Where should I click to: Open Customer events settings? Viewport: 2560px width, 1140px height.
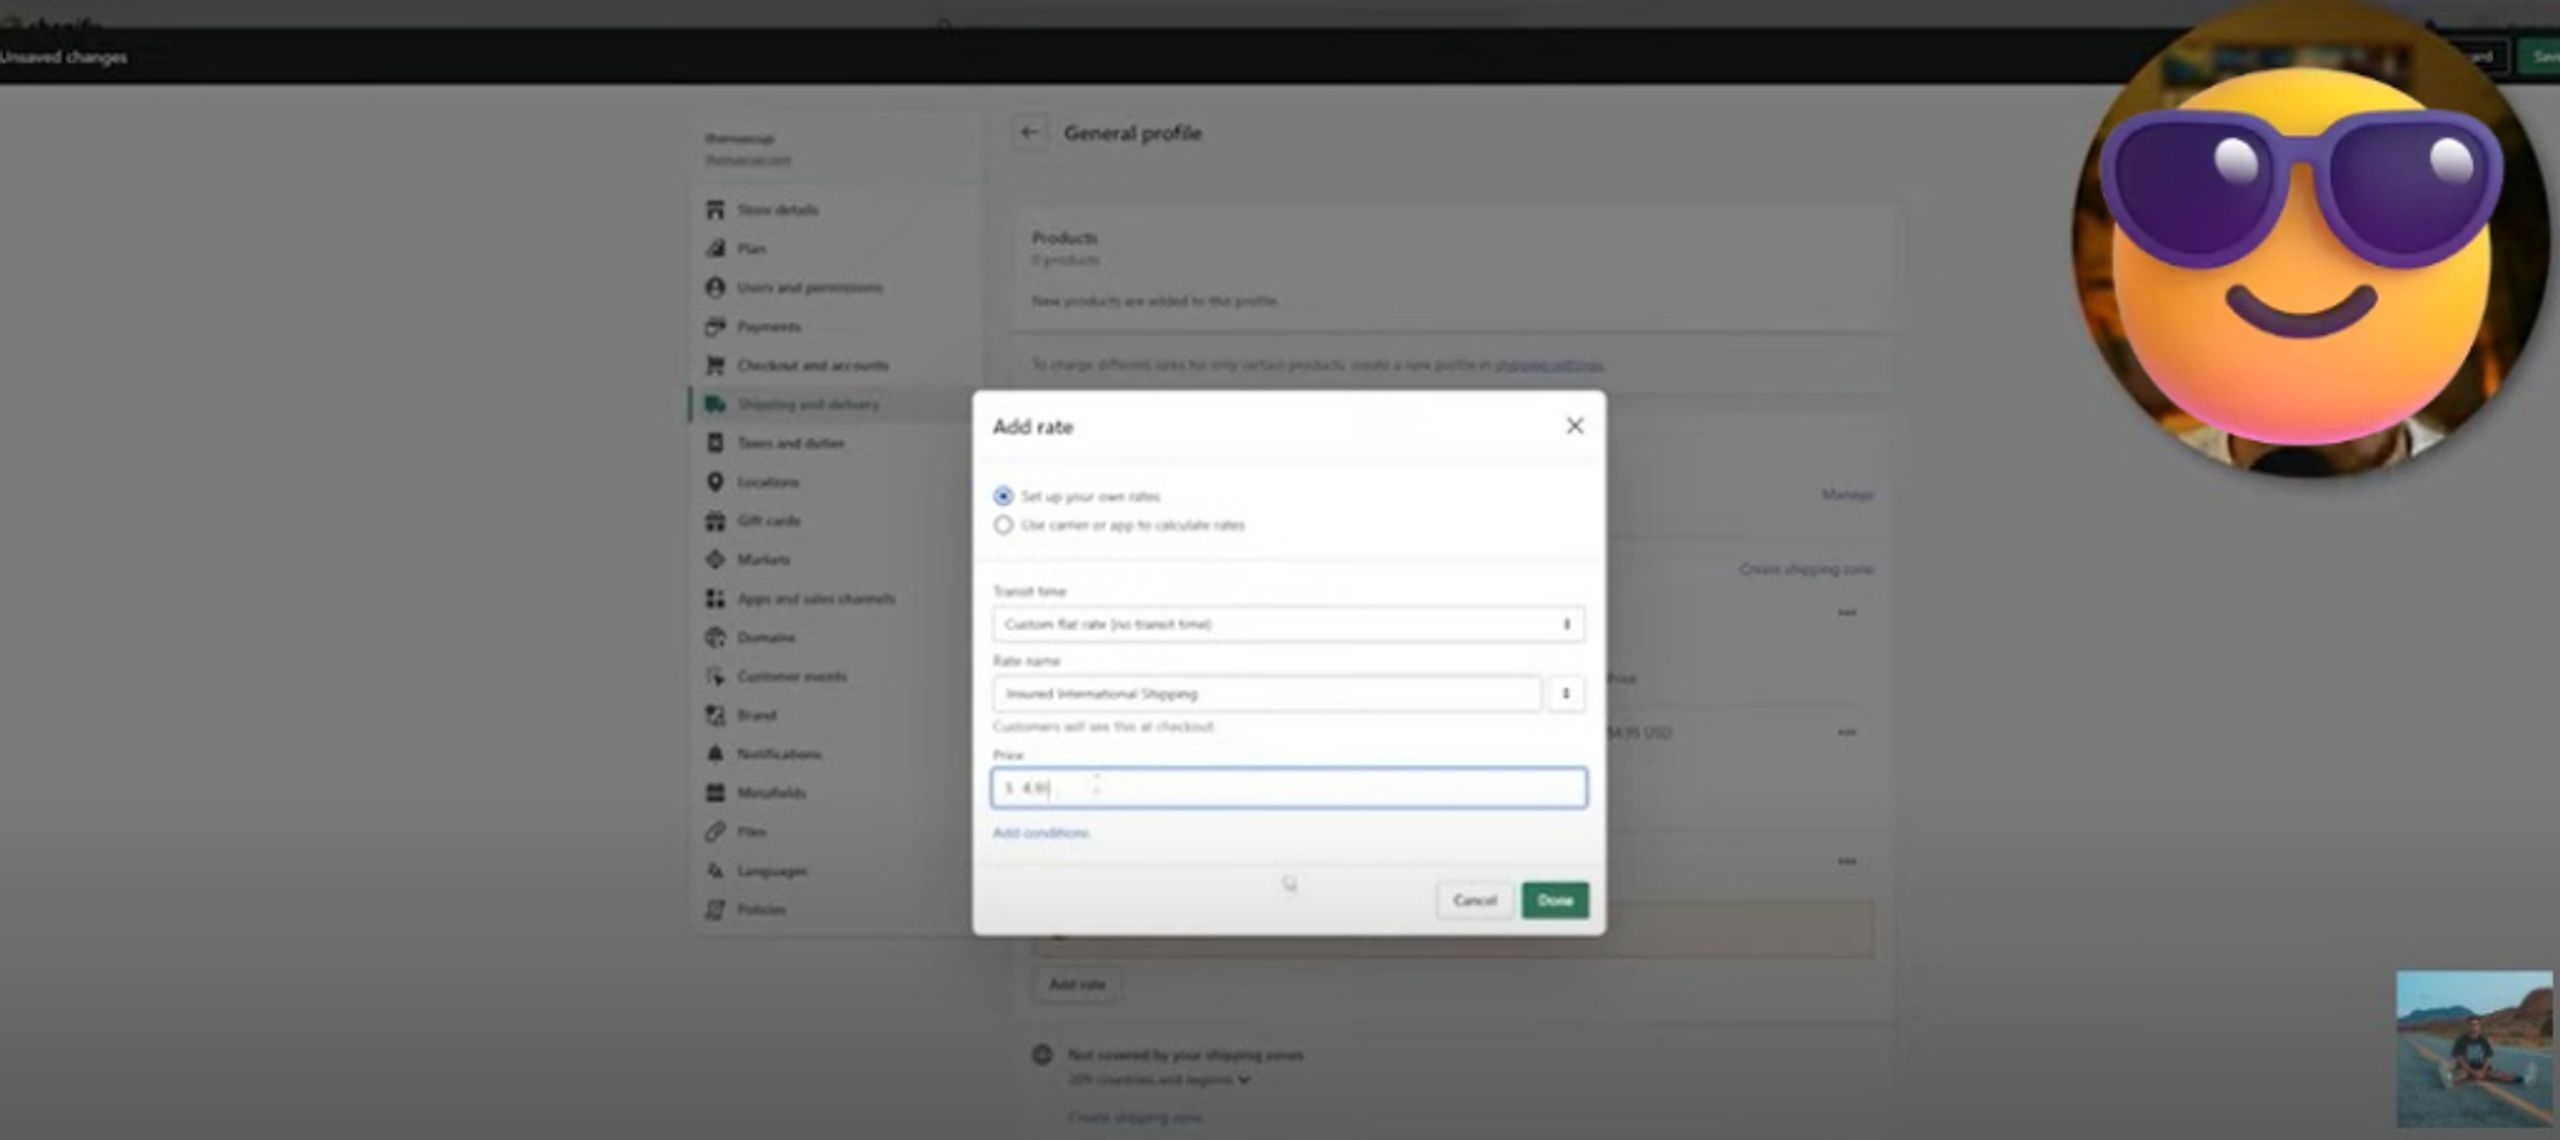point(792,677)
